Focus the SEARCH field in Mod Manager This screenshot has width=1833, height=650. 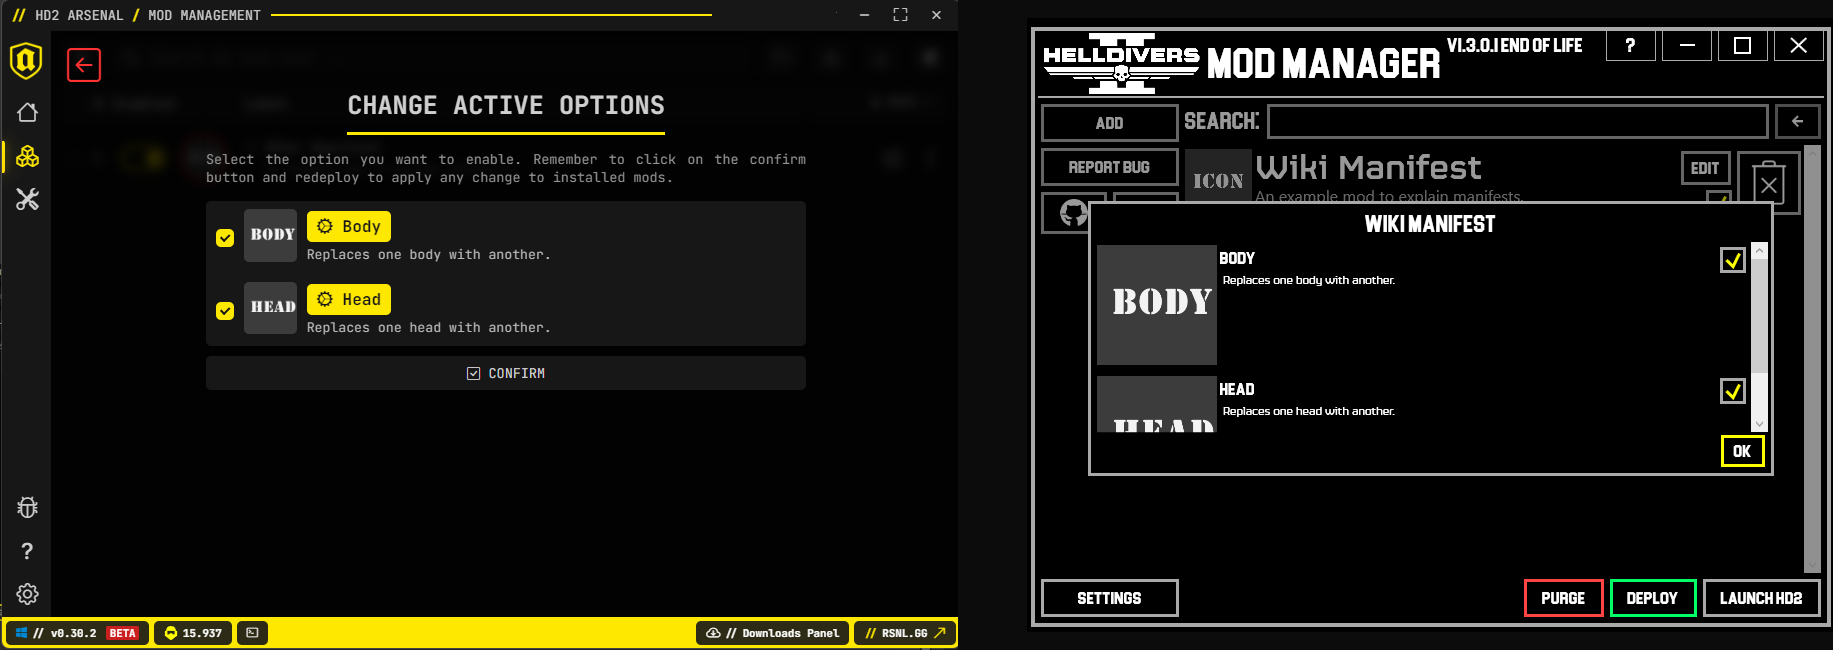pyautogui.click(x=1518, y=122)
